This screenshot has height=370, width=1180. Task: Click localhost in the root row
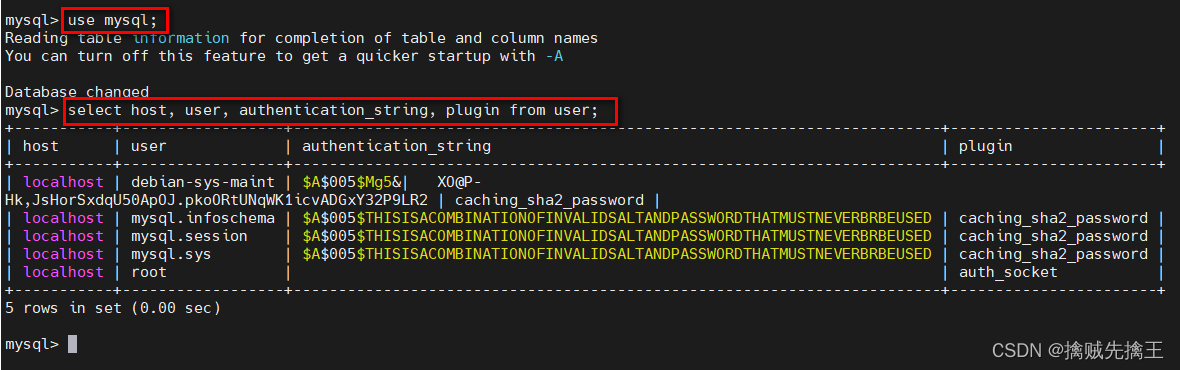63,272
